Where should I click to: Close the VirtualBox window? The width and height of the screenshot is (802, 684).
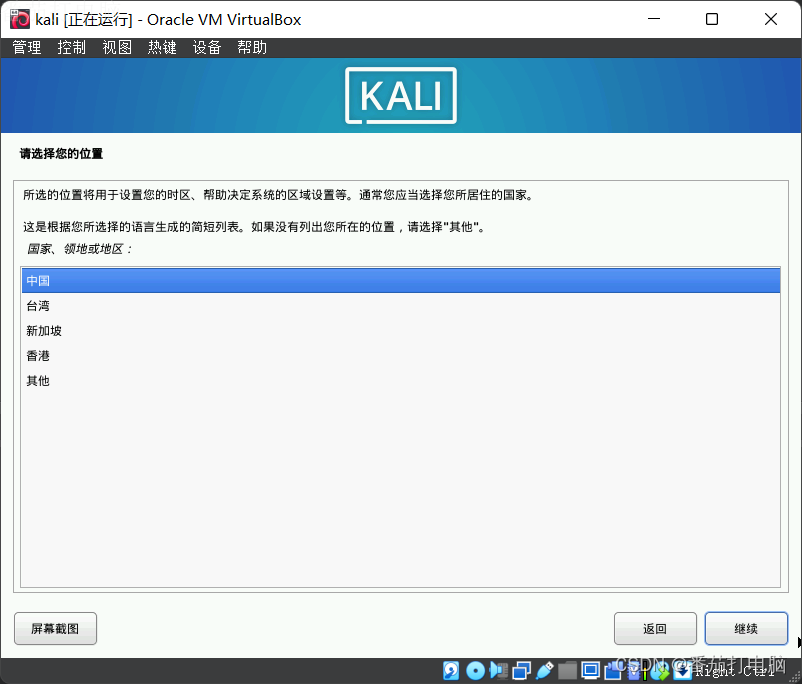(x=771, y=19)
